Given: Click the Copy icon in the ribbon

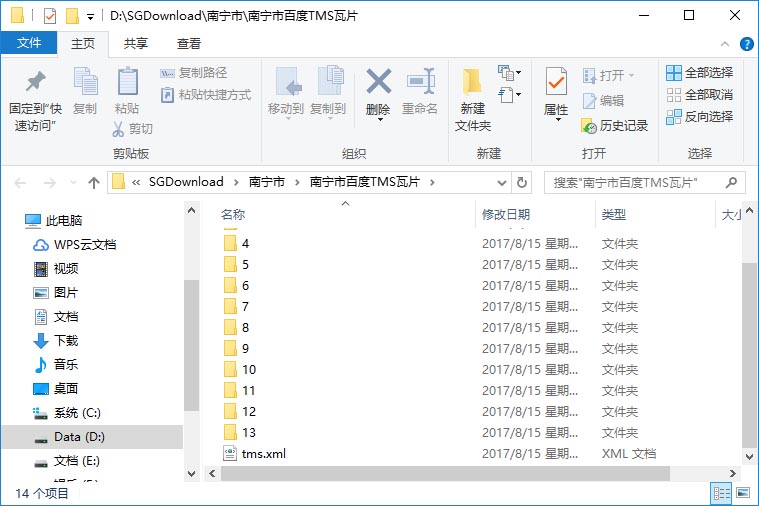Looking at the screenshot, I should [x=86, y=81].
